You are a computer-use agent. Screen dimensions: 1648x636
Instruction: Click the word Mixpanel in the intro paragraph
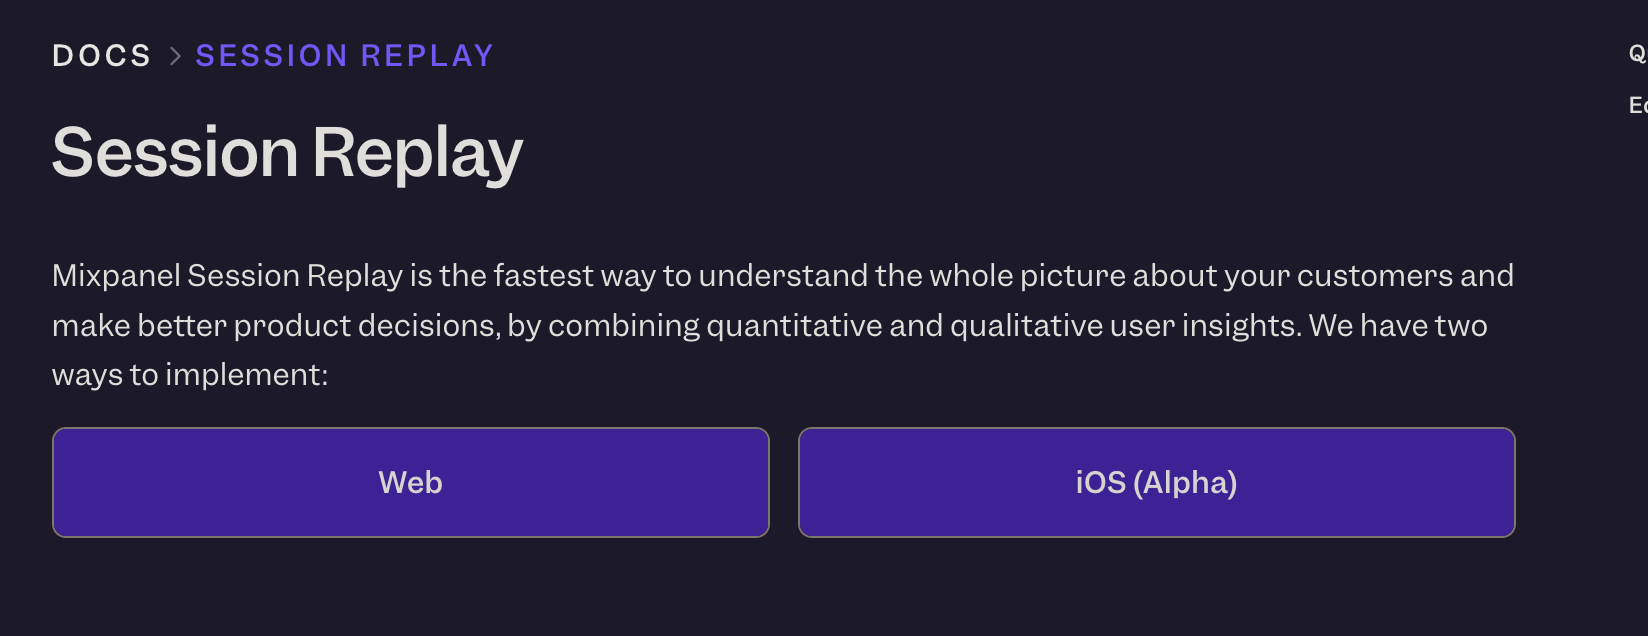coord(116,275)
